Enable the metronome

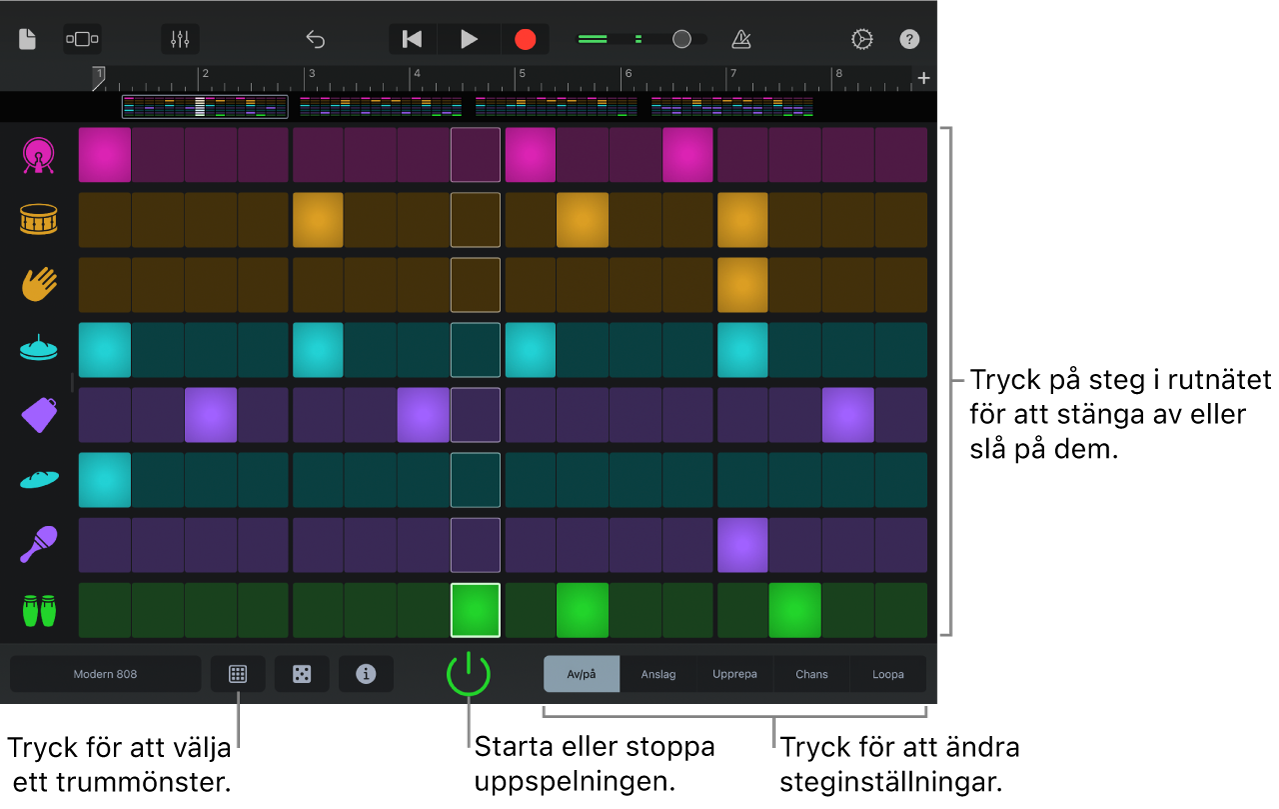[x=740, y=39]
